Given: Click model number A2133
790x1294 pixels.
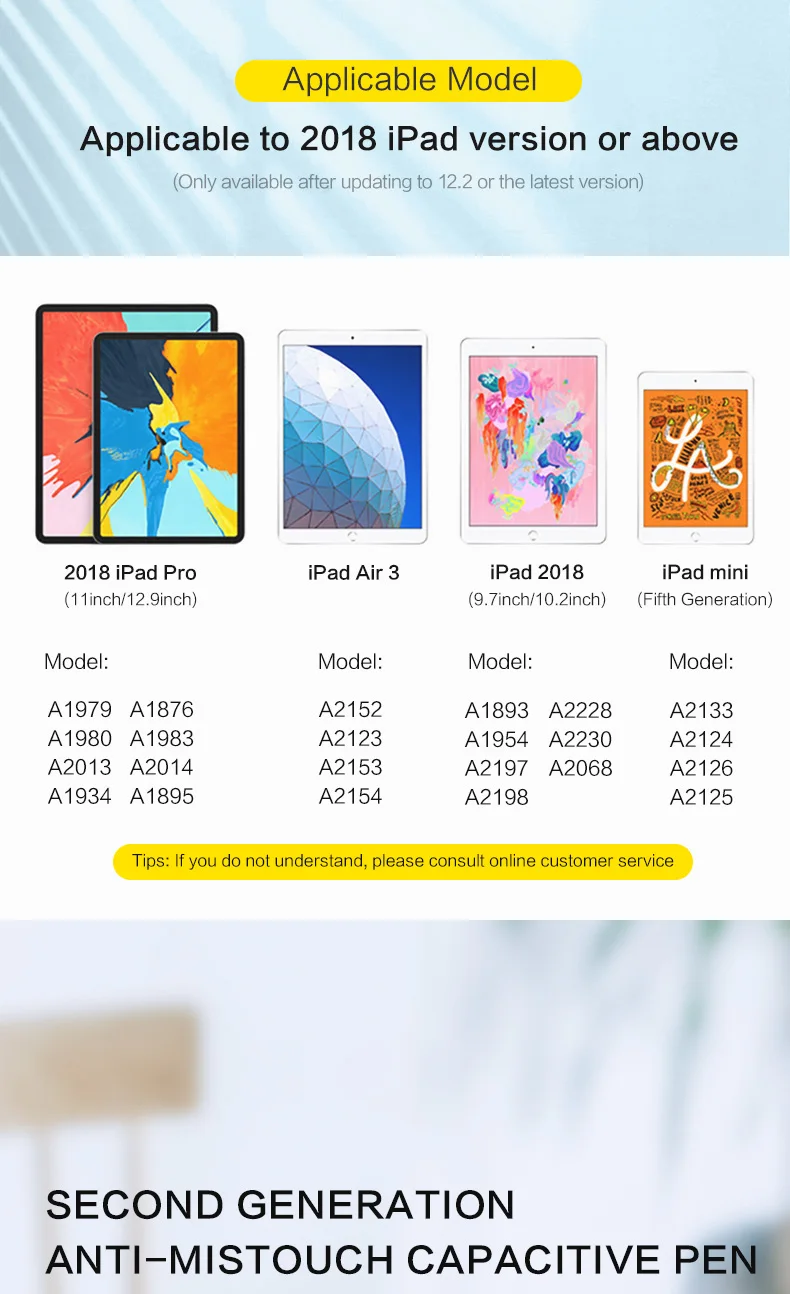Looking at the screenshot, I should [x=702, y=711].
